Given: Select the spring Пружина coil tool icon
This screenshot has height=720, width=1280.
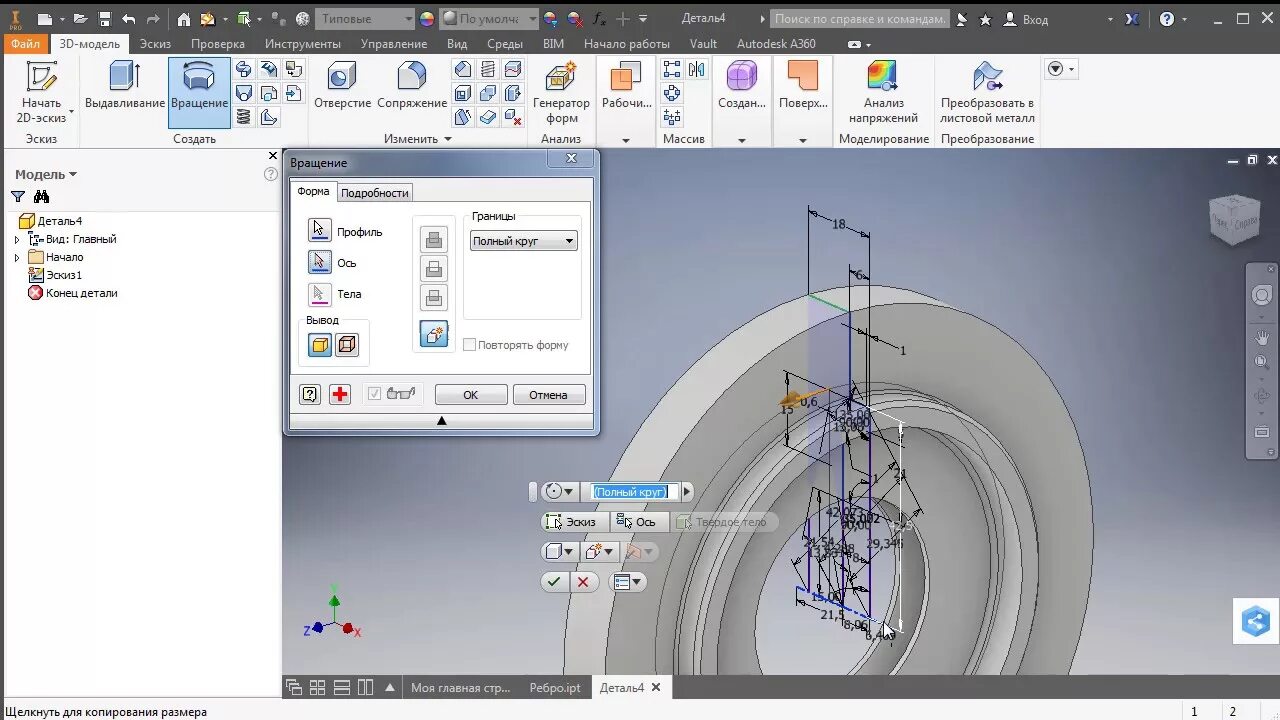Looking at the screenshot, I should click(x=244, y=117).
